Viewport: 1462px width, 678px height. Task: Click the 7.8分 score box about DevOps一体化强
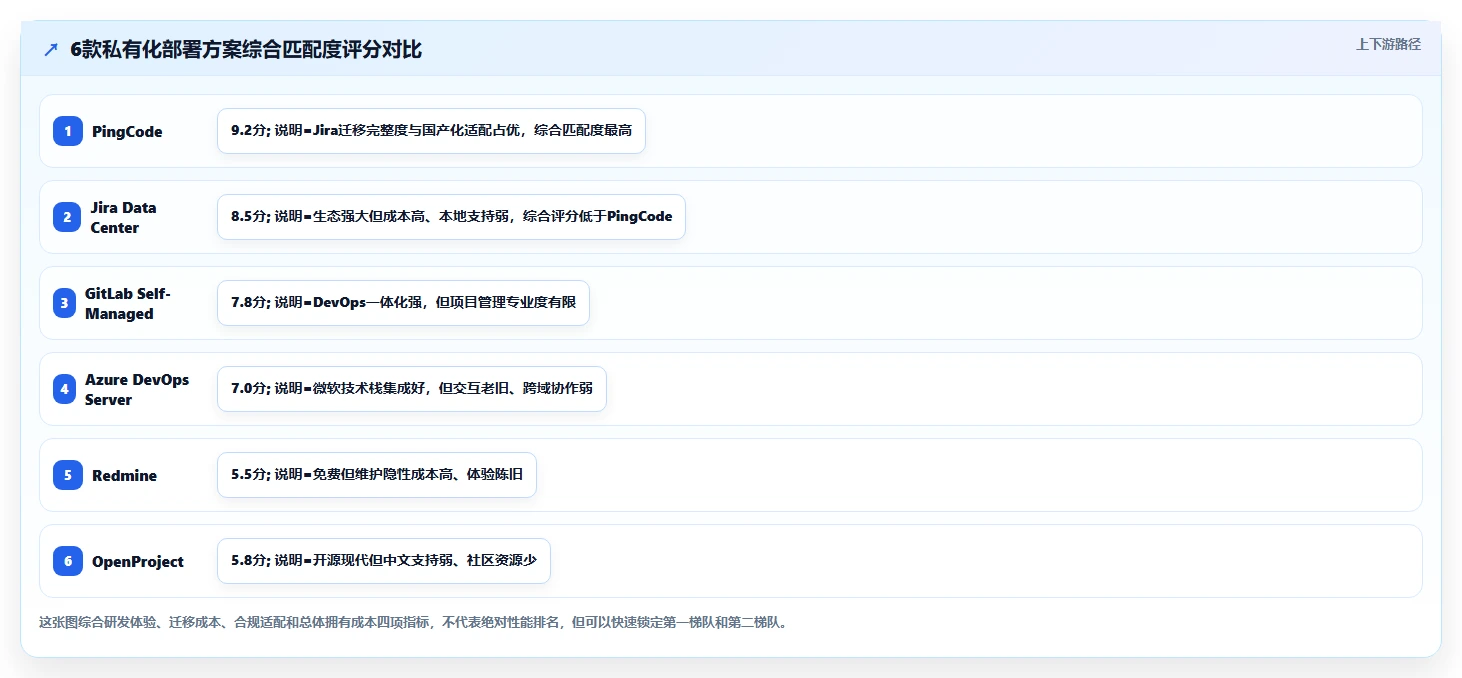pos(403,303)
